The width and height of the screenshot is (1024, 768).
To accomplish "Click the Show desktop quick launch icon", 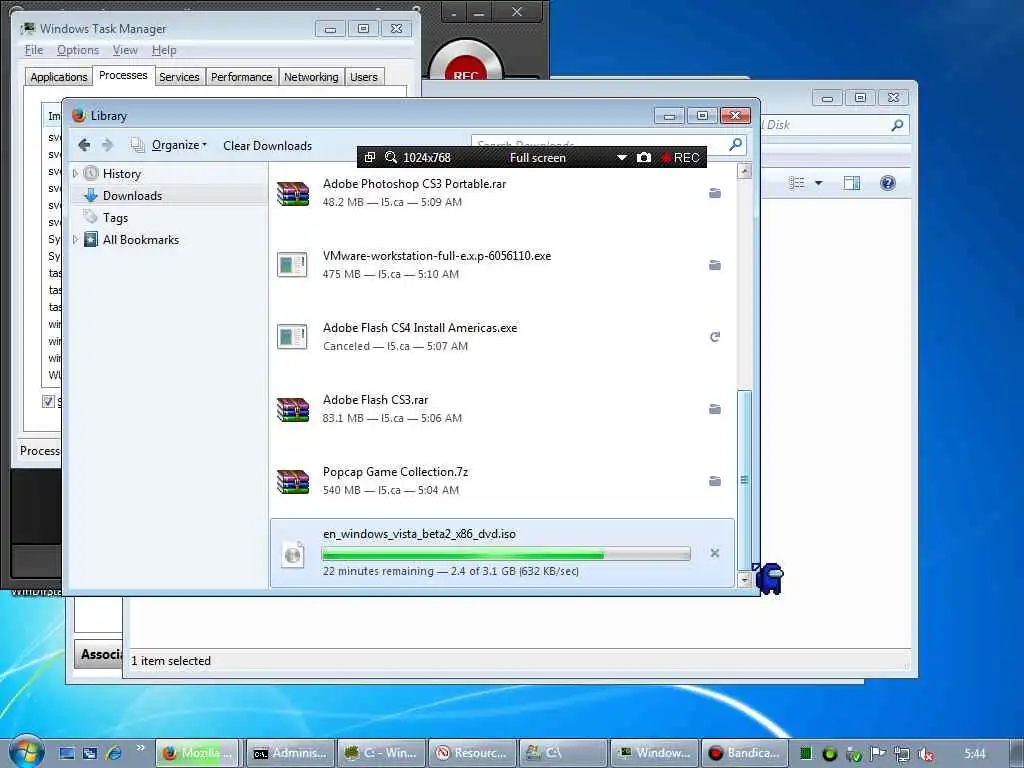I will pos(66,753).
